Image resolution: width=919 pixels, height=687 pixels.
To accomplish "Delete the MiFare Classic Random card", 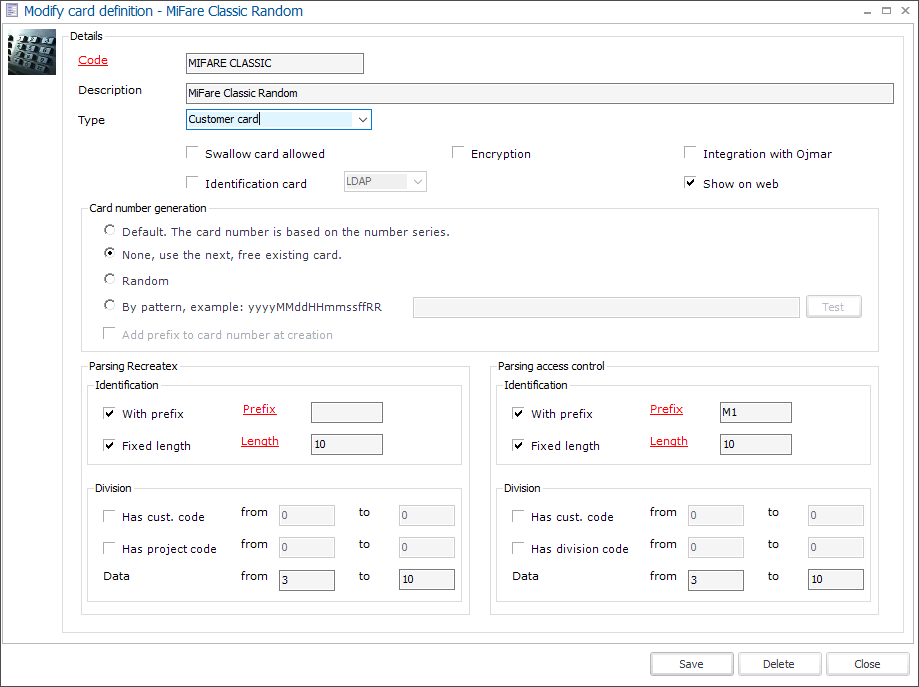I will (779, 663).
